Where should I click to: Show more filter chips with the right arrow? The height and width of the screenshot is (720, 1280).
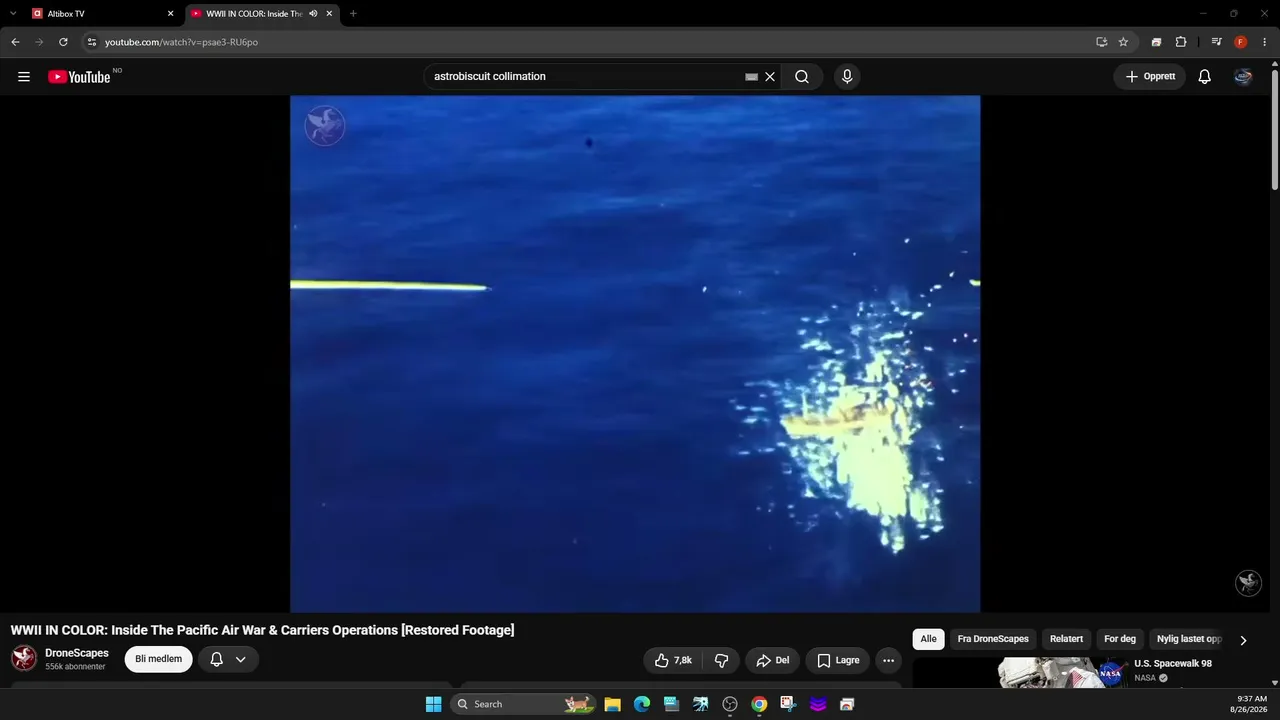pos(1243,640)
